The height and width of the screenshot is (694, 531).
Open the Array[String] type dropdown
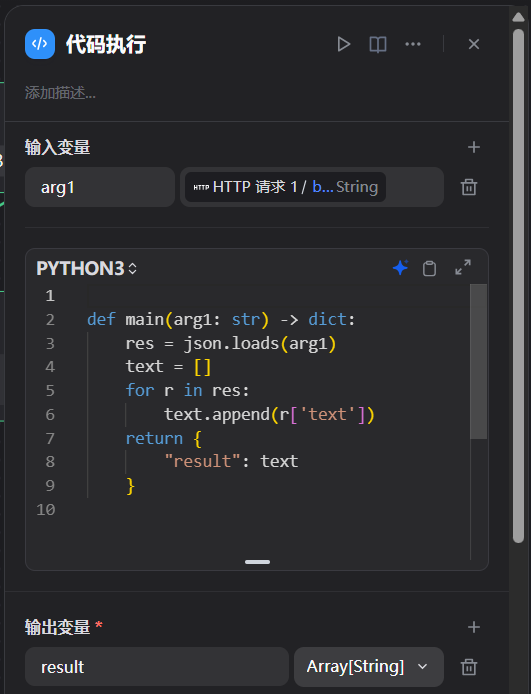coord(369,667)
